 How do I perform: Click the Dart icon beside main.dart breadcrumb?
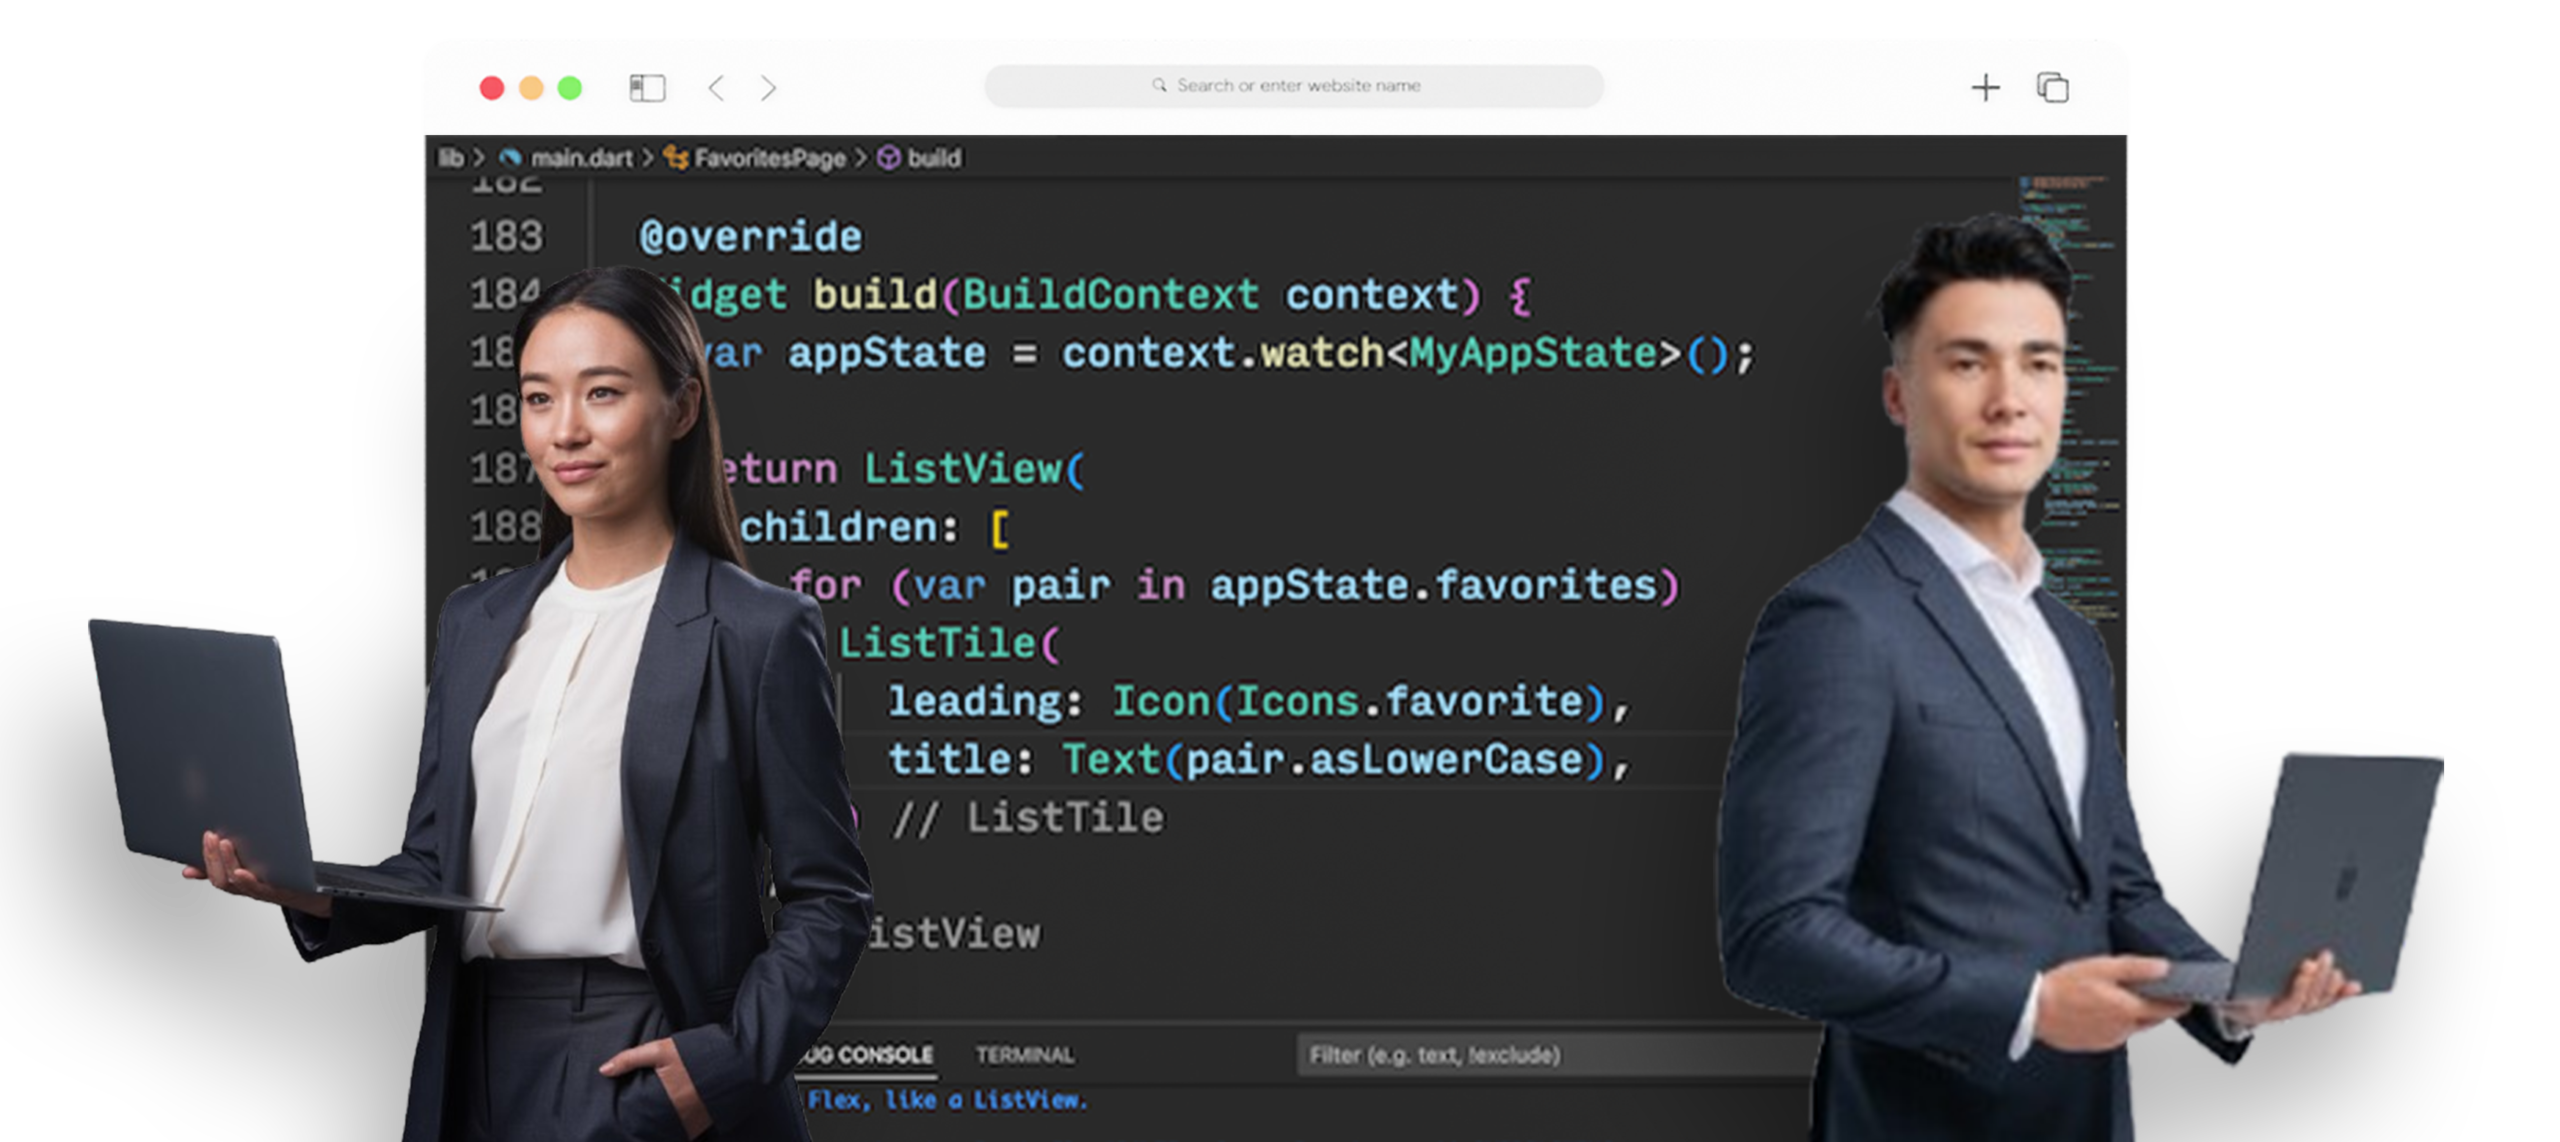click(x=512, y=158)
